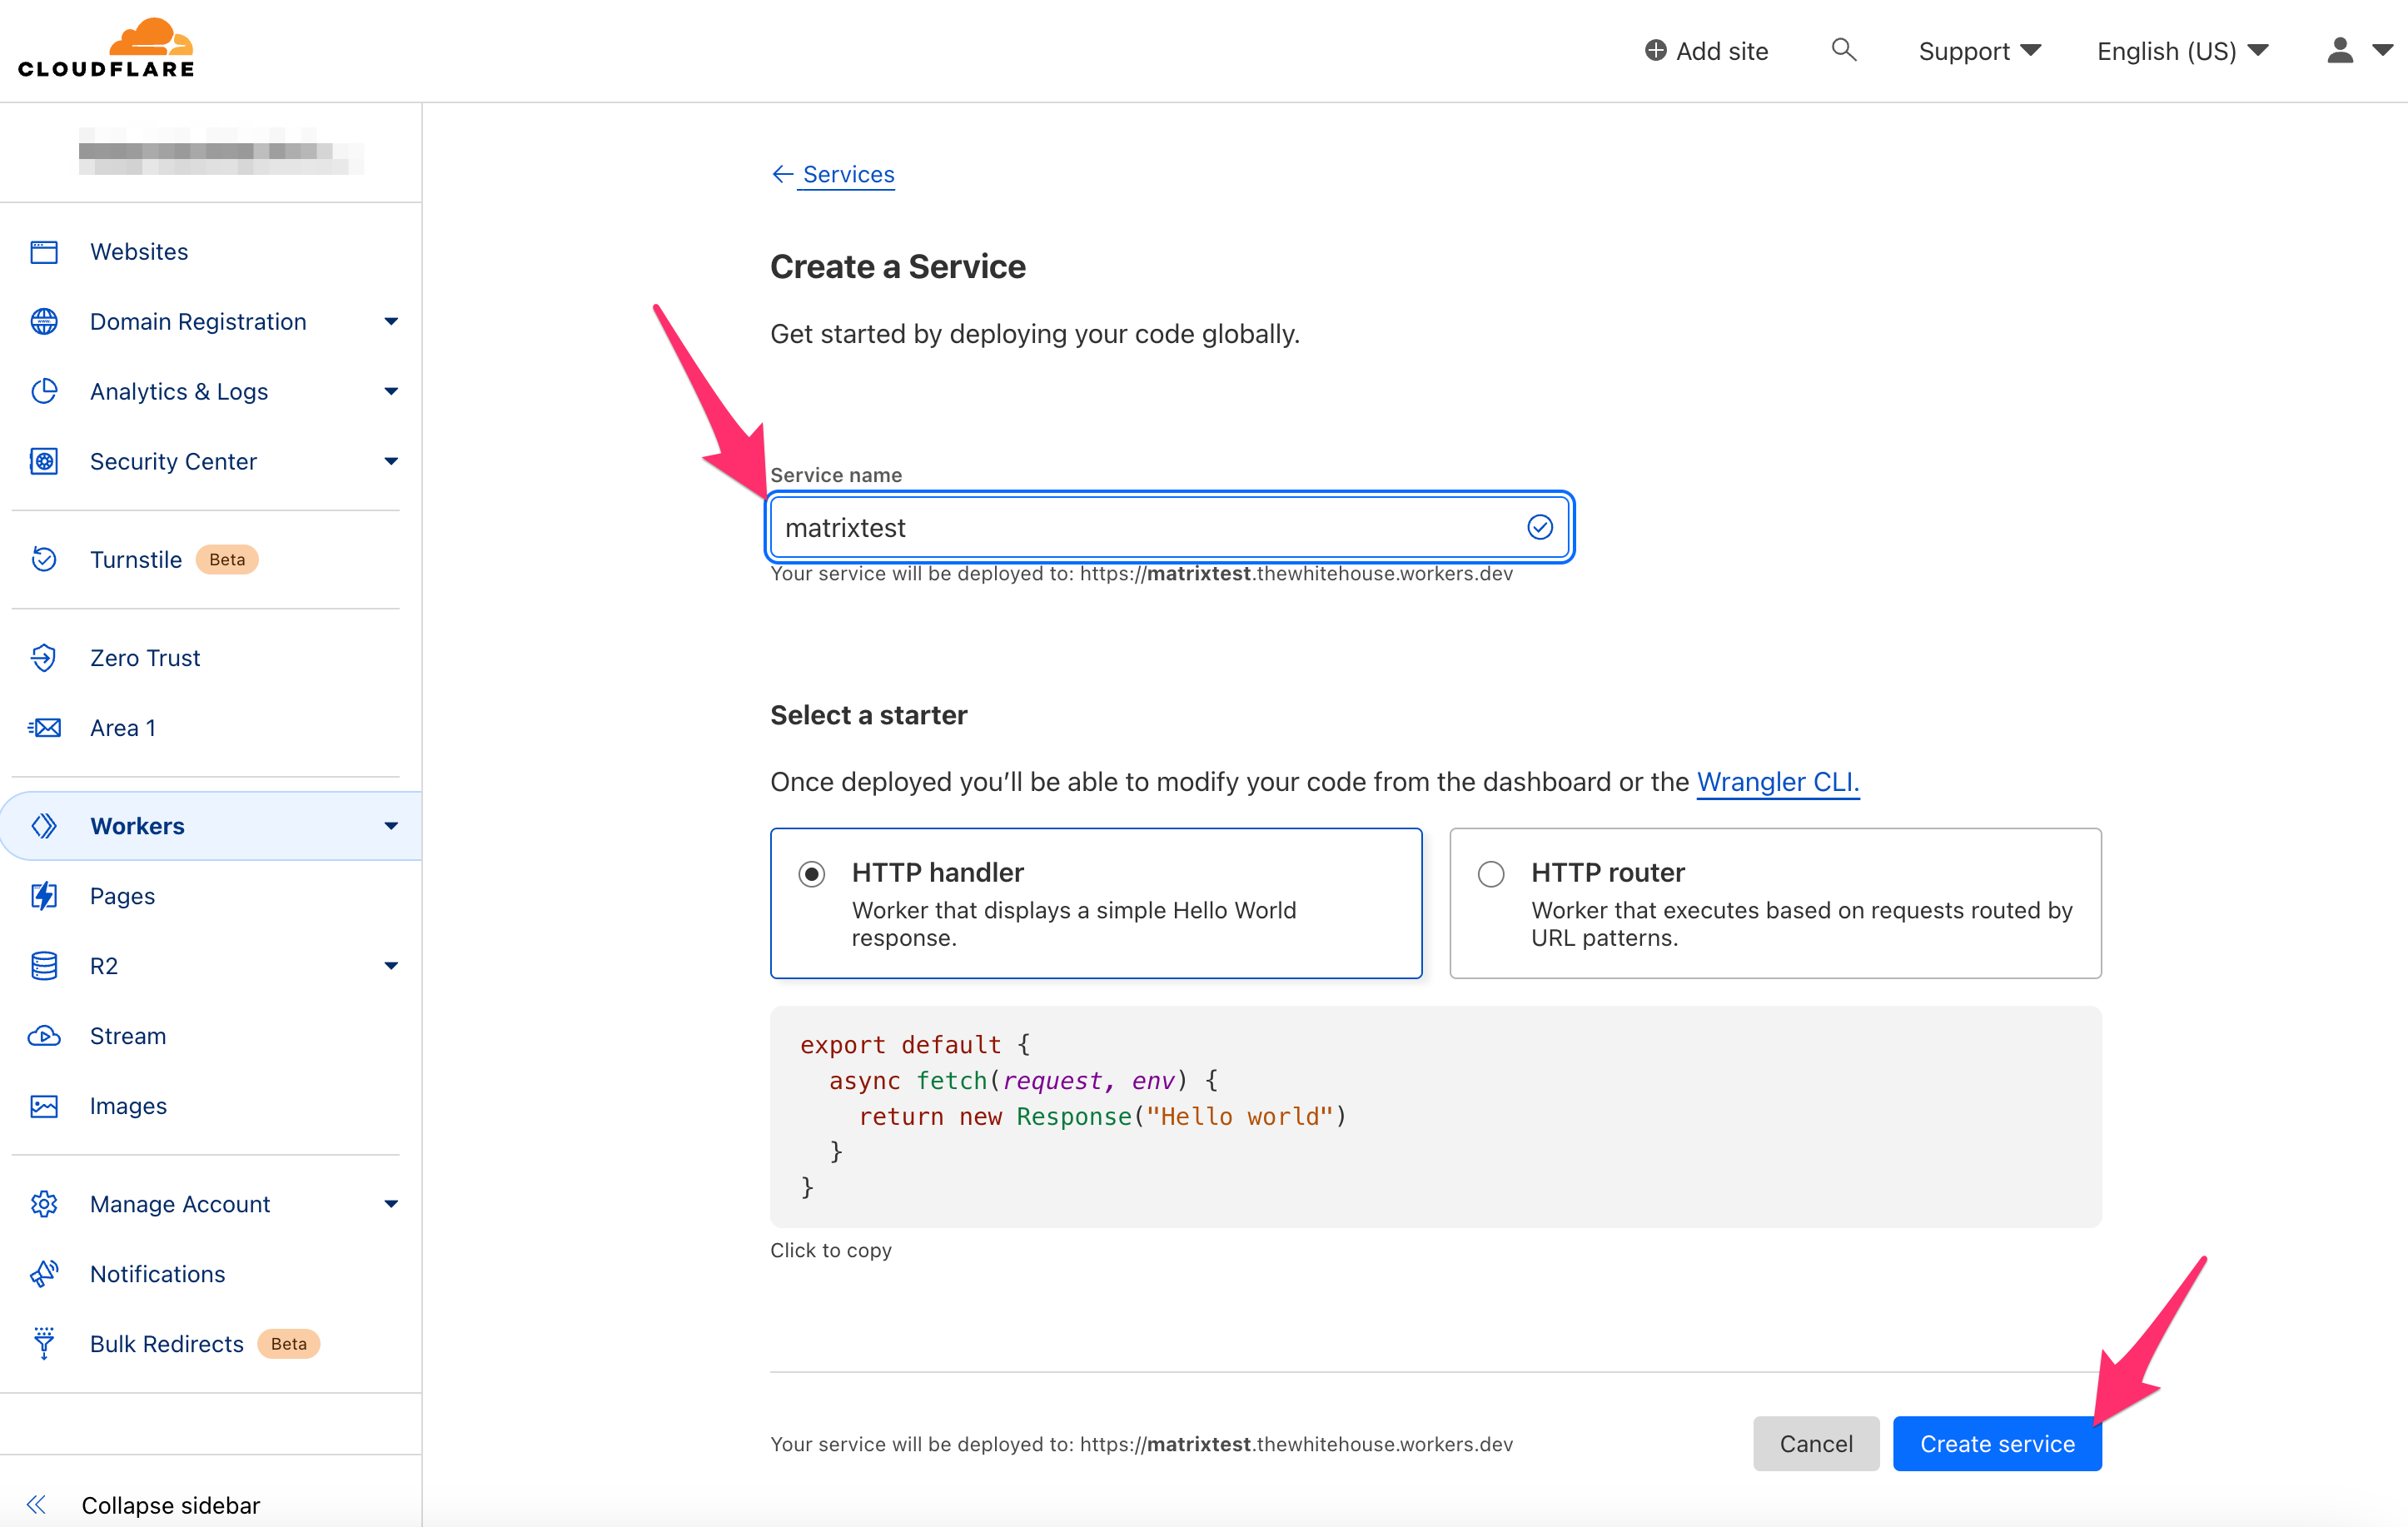This screenshot has height=1527, width=2408.
Task: Expand the Analytics & Logs section
Action: [x=179, y=391]
